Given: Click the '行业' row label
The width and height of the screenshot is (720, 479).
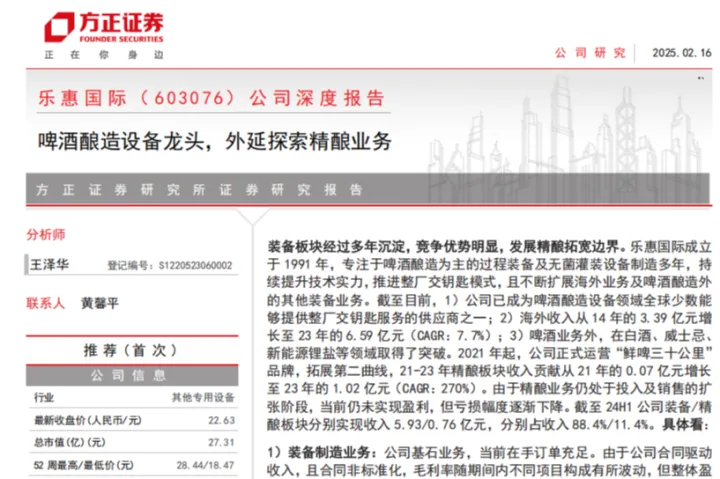Looking at the screenshot, I should (x=44, y=397).
